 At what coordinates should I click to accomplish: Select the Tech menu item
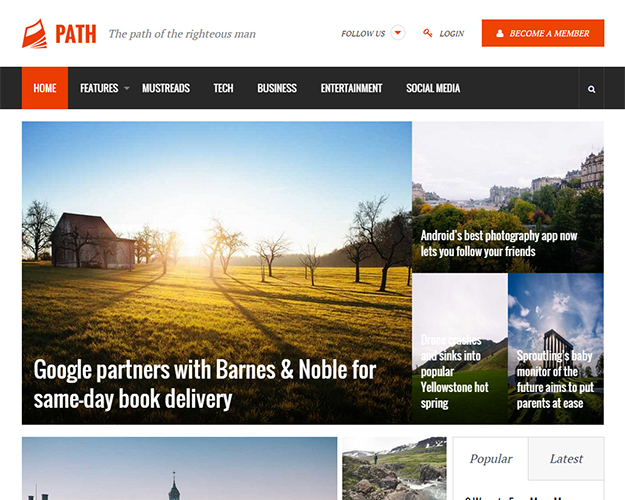(223, 88)
